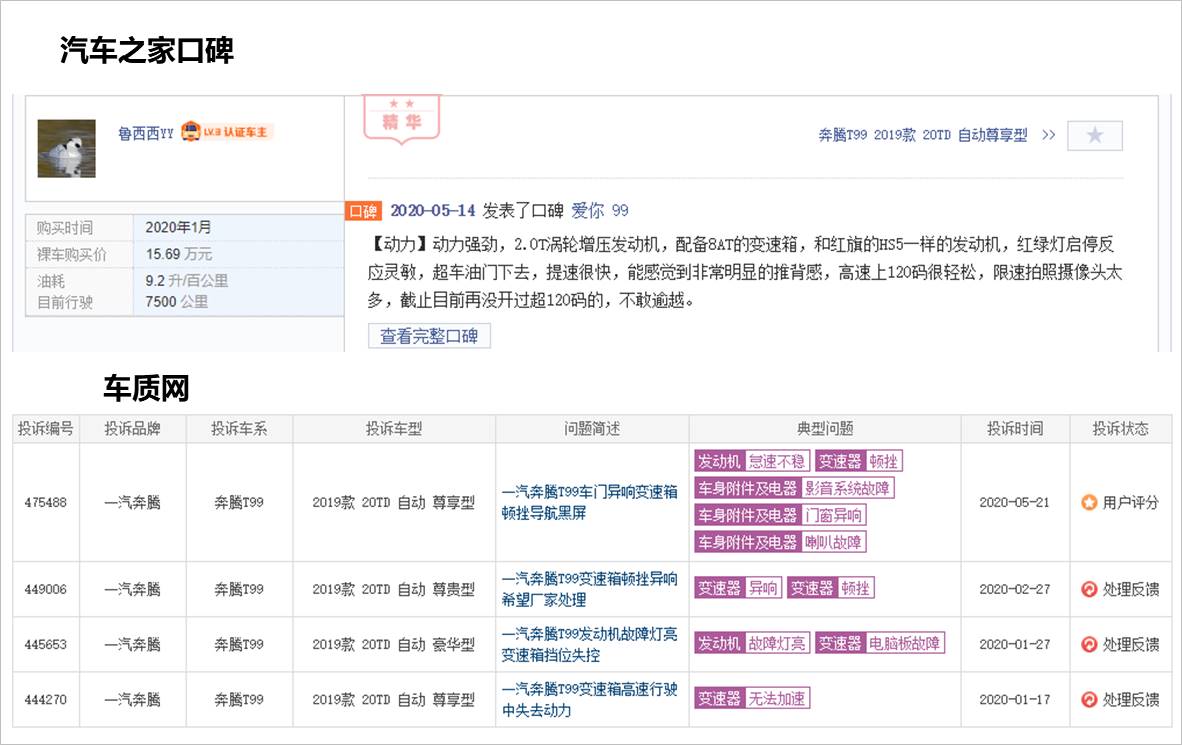Select complaint number 449006
1182x745 pixels.
point(45,589)
